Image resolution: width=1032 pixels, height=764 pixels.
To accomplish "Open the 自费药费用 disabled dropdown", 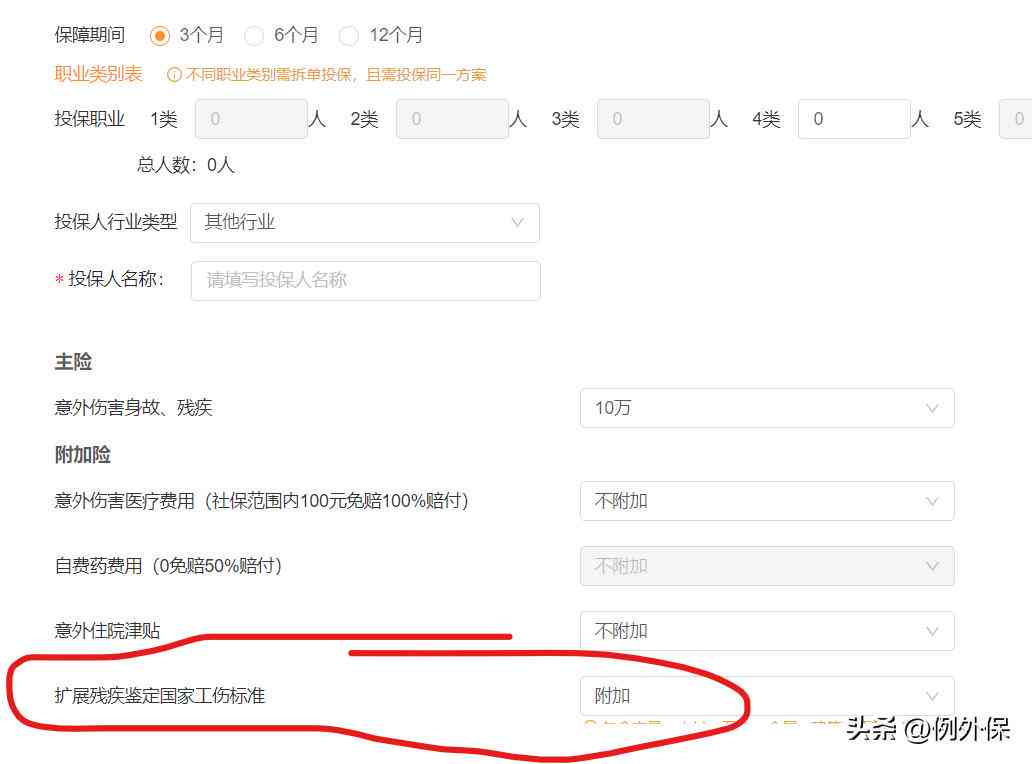I will coord(767,566).
